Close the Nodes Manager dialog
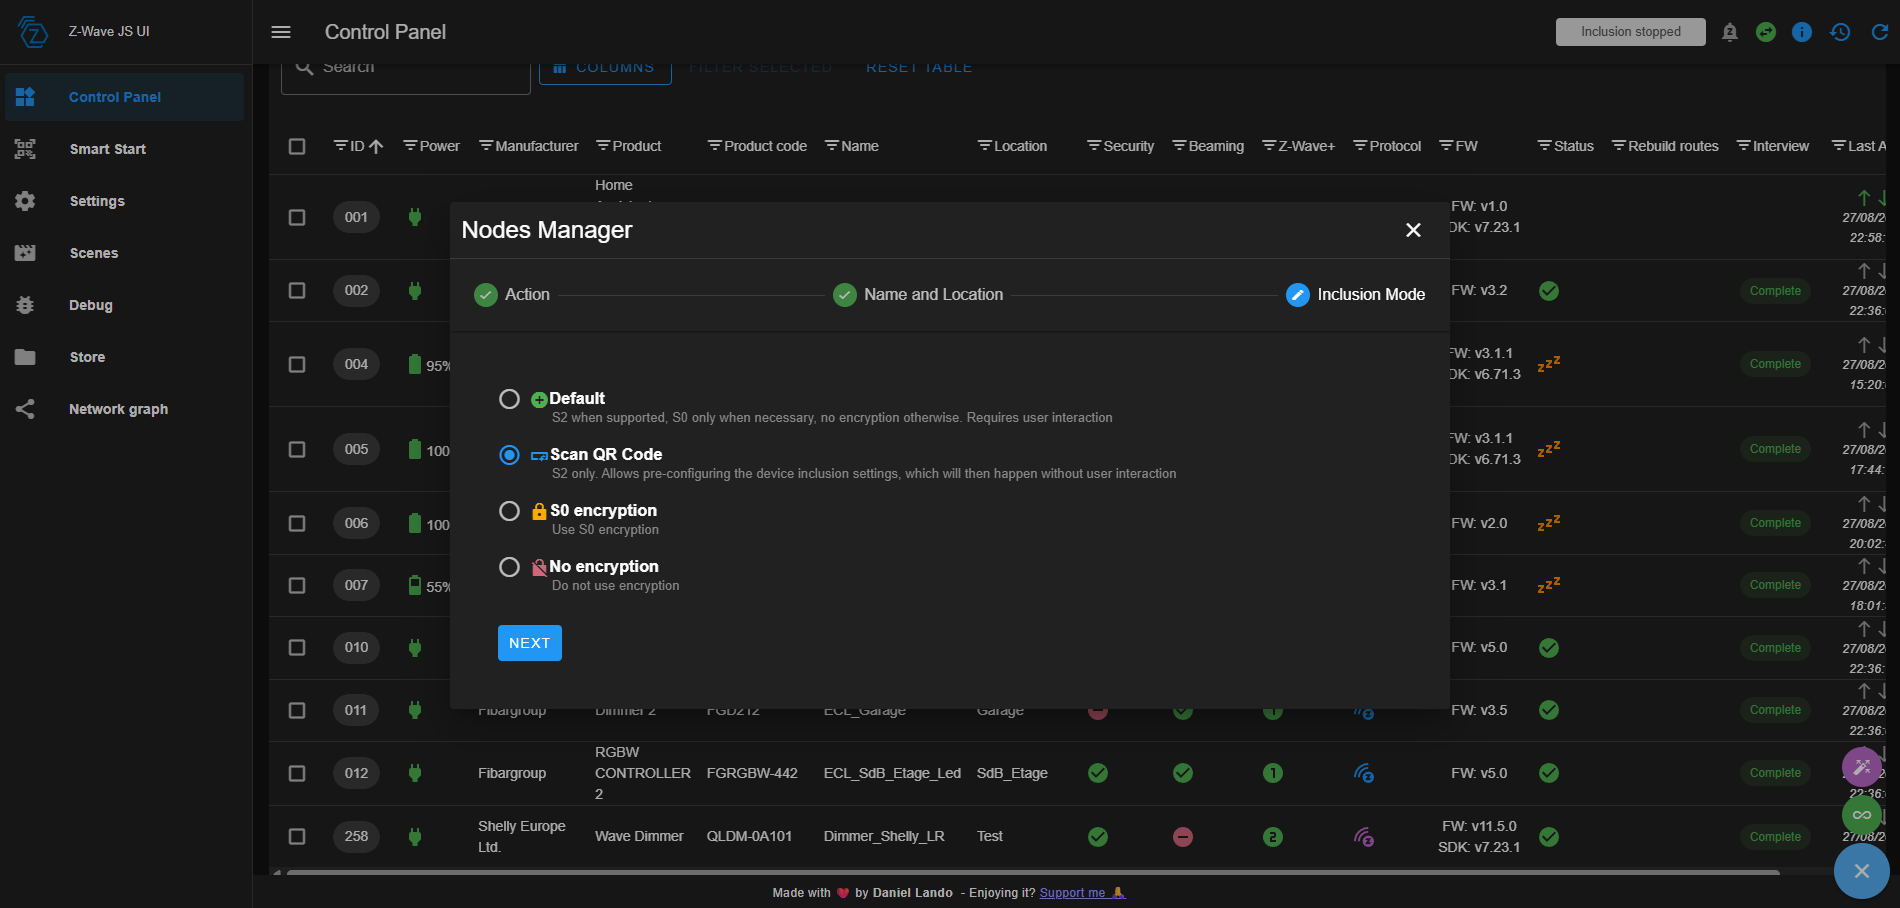Screen dimensions: 1900x908 (x=1413, y=230)
